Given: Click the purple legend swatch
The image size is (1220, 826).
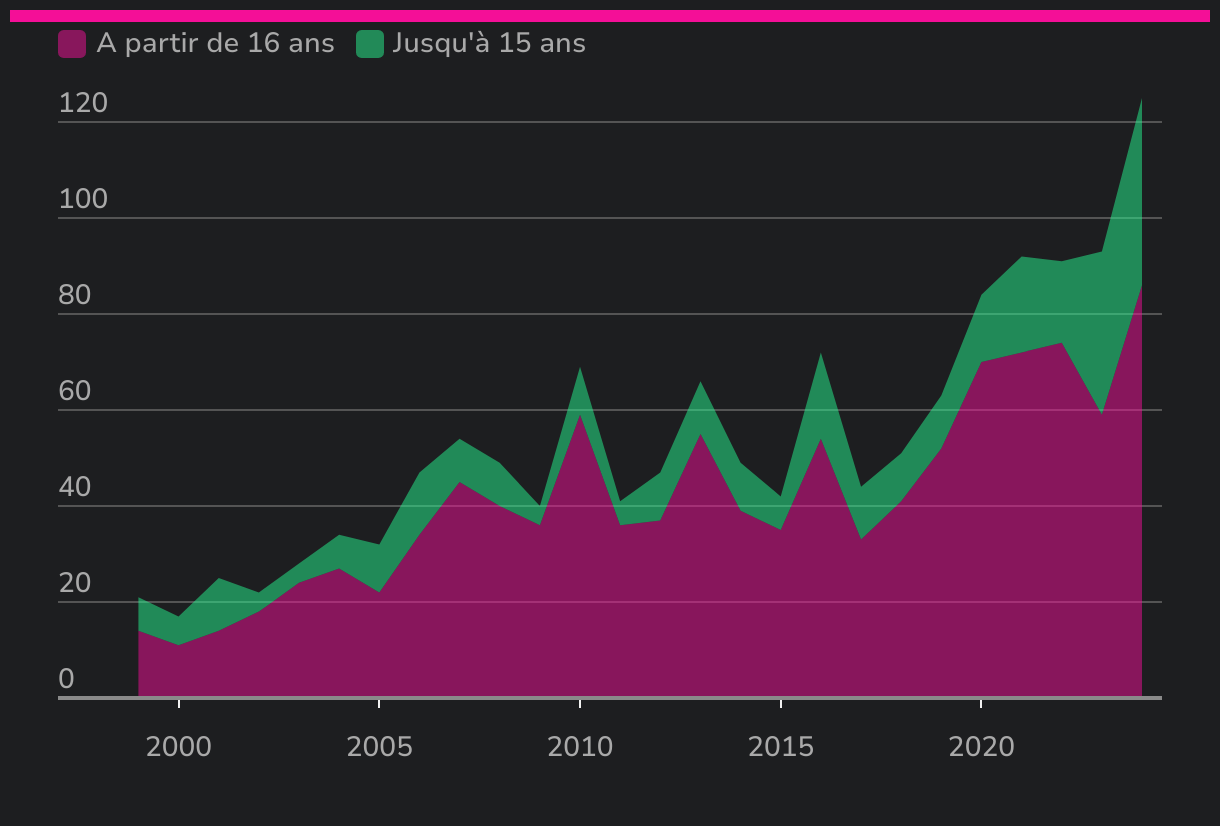Looking at the screenshot, I should click(x=72, y=44).
